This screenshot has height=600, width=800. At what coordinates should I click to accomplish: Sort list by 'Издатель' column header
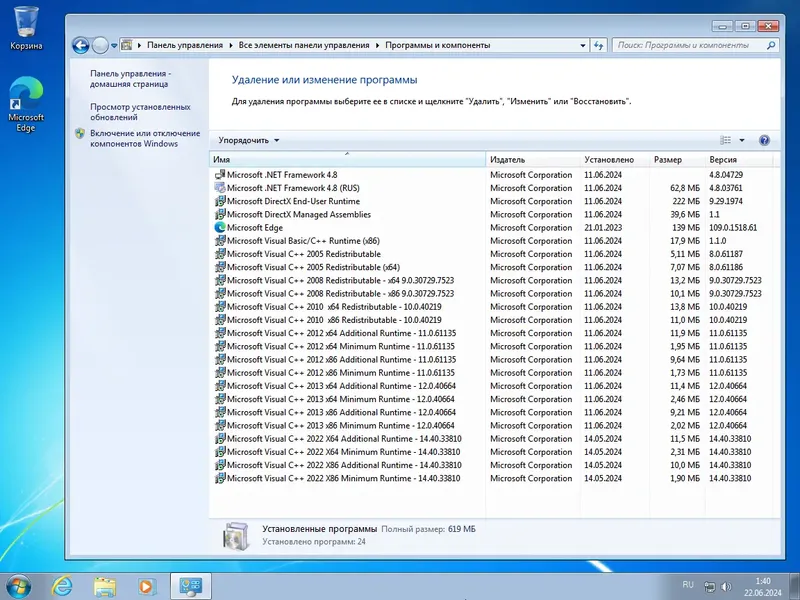coord(533,160)
